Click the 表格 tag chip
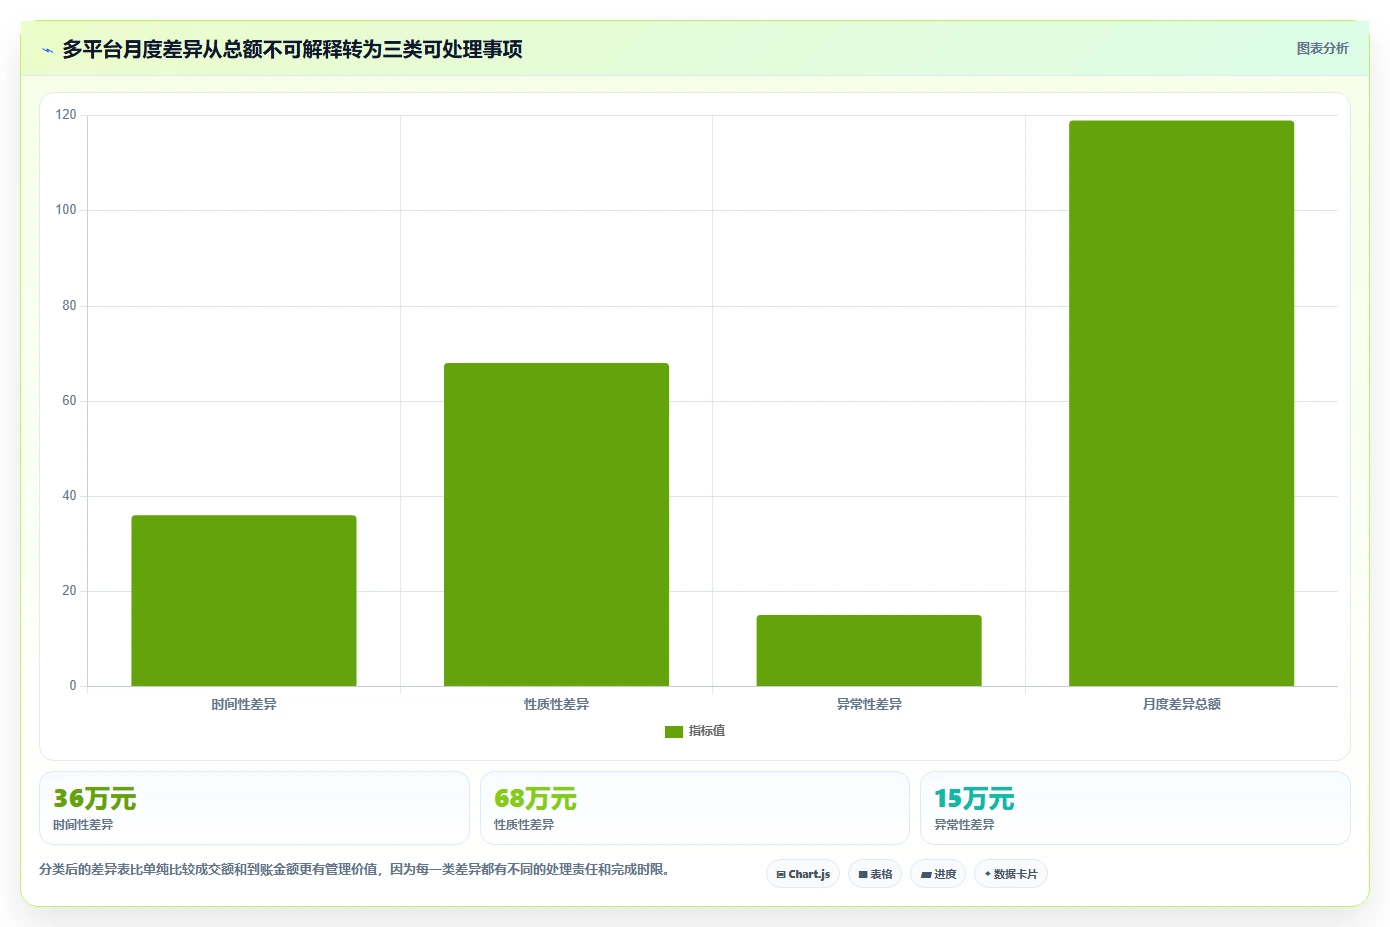1390x927 pixels. tap(875, 874)
